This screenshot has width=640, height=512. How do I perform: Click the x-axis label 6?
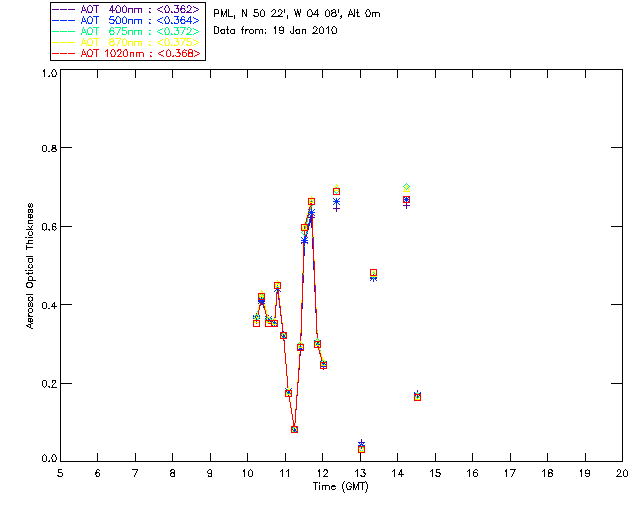coord(98,473)
